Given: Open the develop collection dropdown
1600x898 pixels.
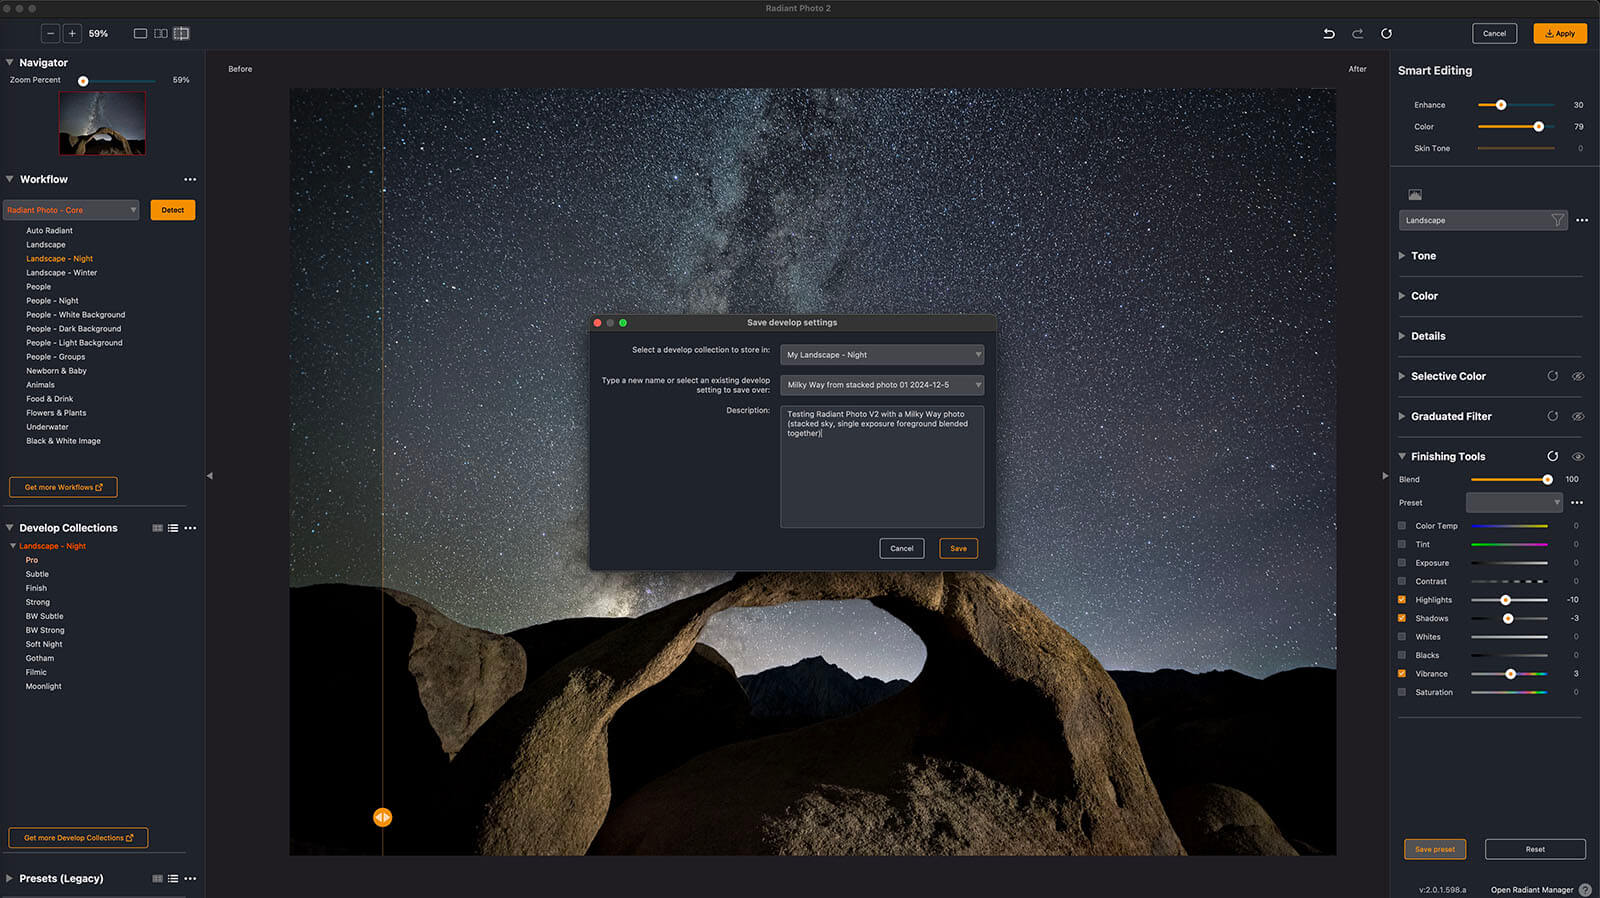Looking at the screenshot, I should point(881,355).
